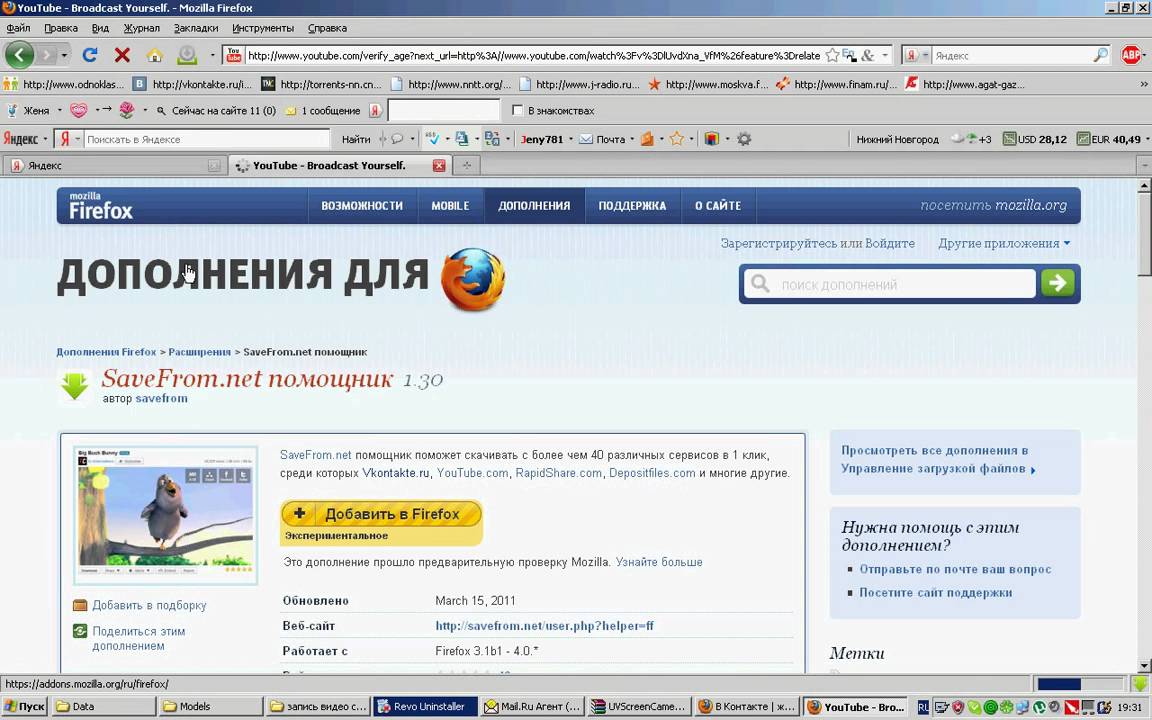Screen dimensions: 1152x720
Task: Click the Найти button in Yandex bar
Action: [356, 139]
